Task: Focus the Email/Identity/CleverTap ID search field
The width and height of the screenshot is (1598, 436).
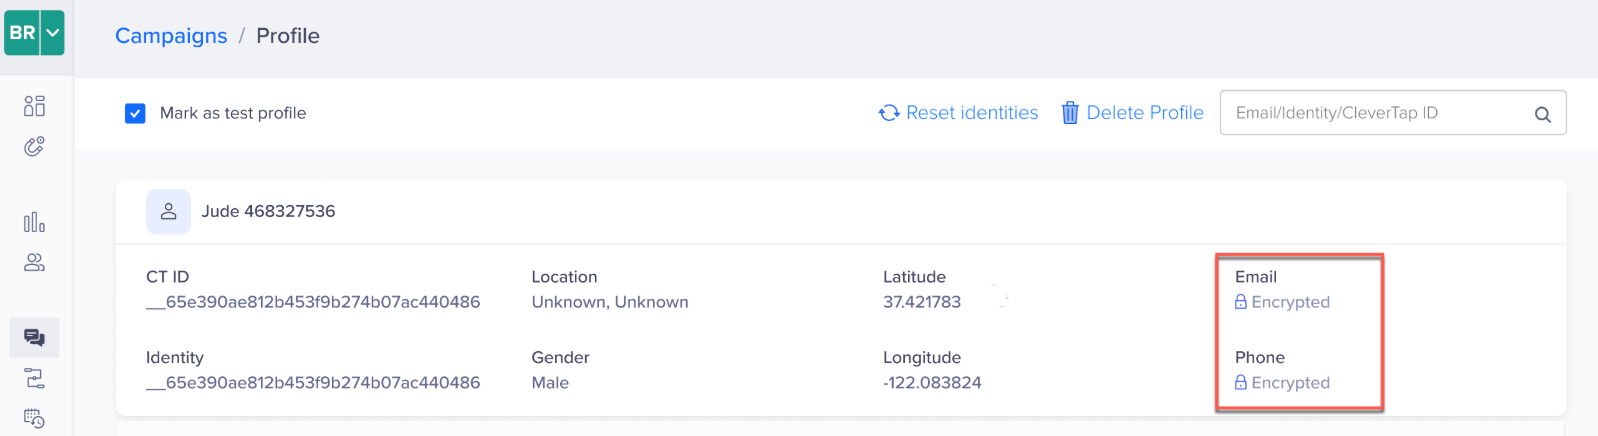Action: point(1393,113)
